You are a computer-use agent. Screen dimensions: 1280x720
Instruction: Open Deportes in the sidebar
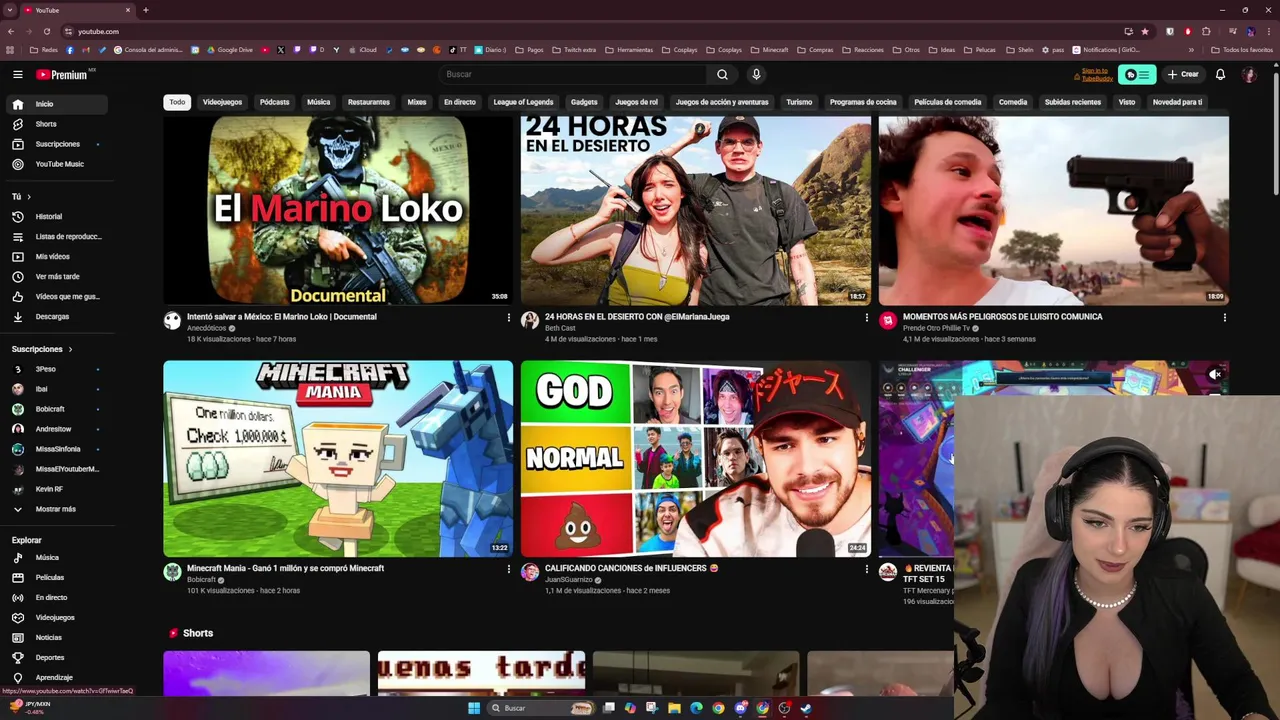pyautogui.click(x=55, y=657)
